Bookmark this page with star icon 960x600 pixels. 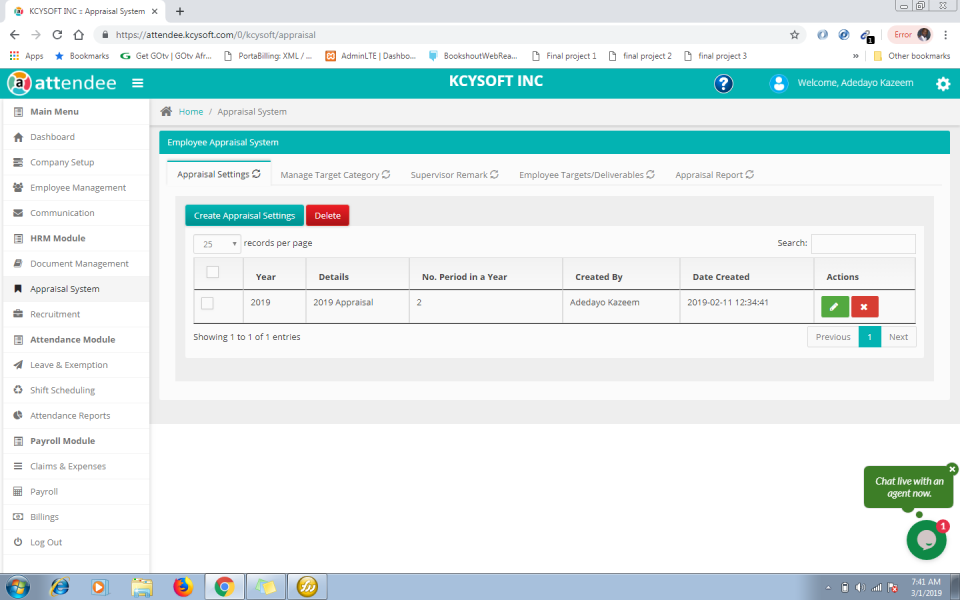pyautogui.click(x=794, y=35)
